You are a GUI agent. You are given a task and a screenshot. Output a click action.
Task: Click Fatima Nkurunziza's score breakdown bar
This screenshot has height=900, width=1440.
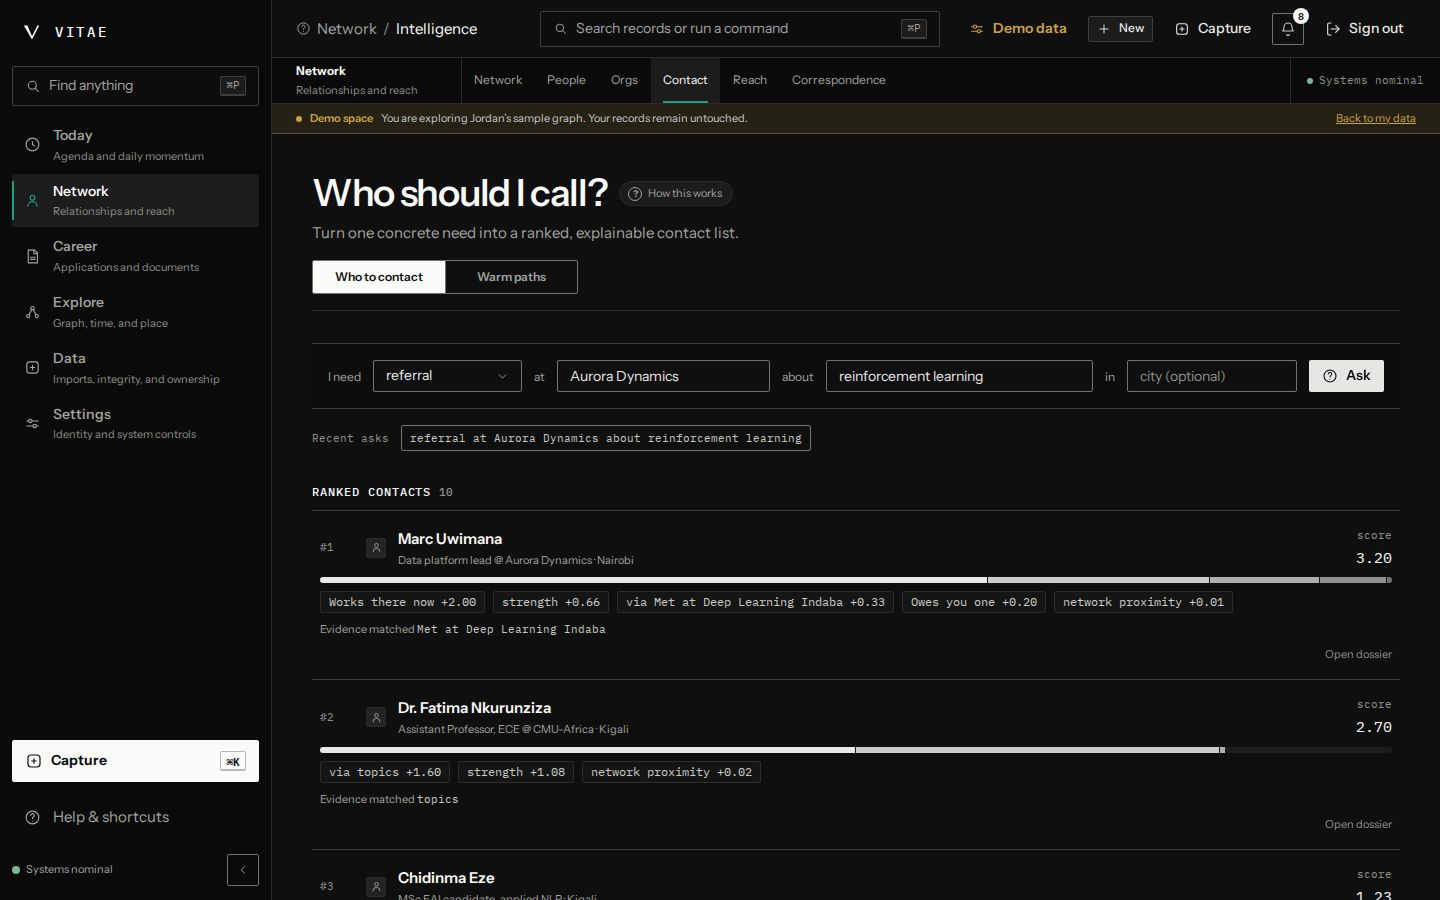[856, 750]
